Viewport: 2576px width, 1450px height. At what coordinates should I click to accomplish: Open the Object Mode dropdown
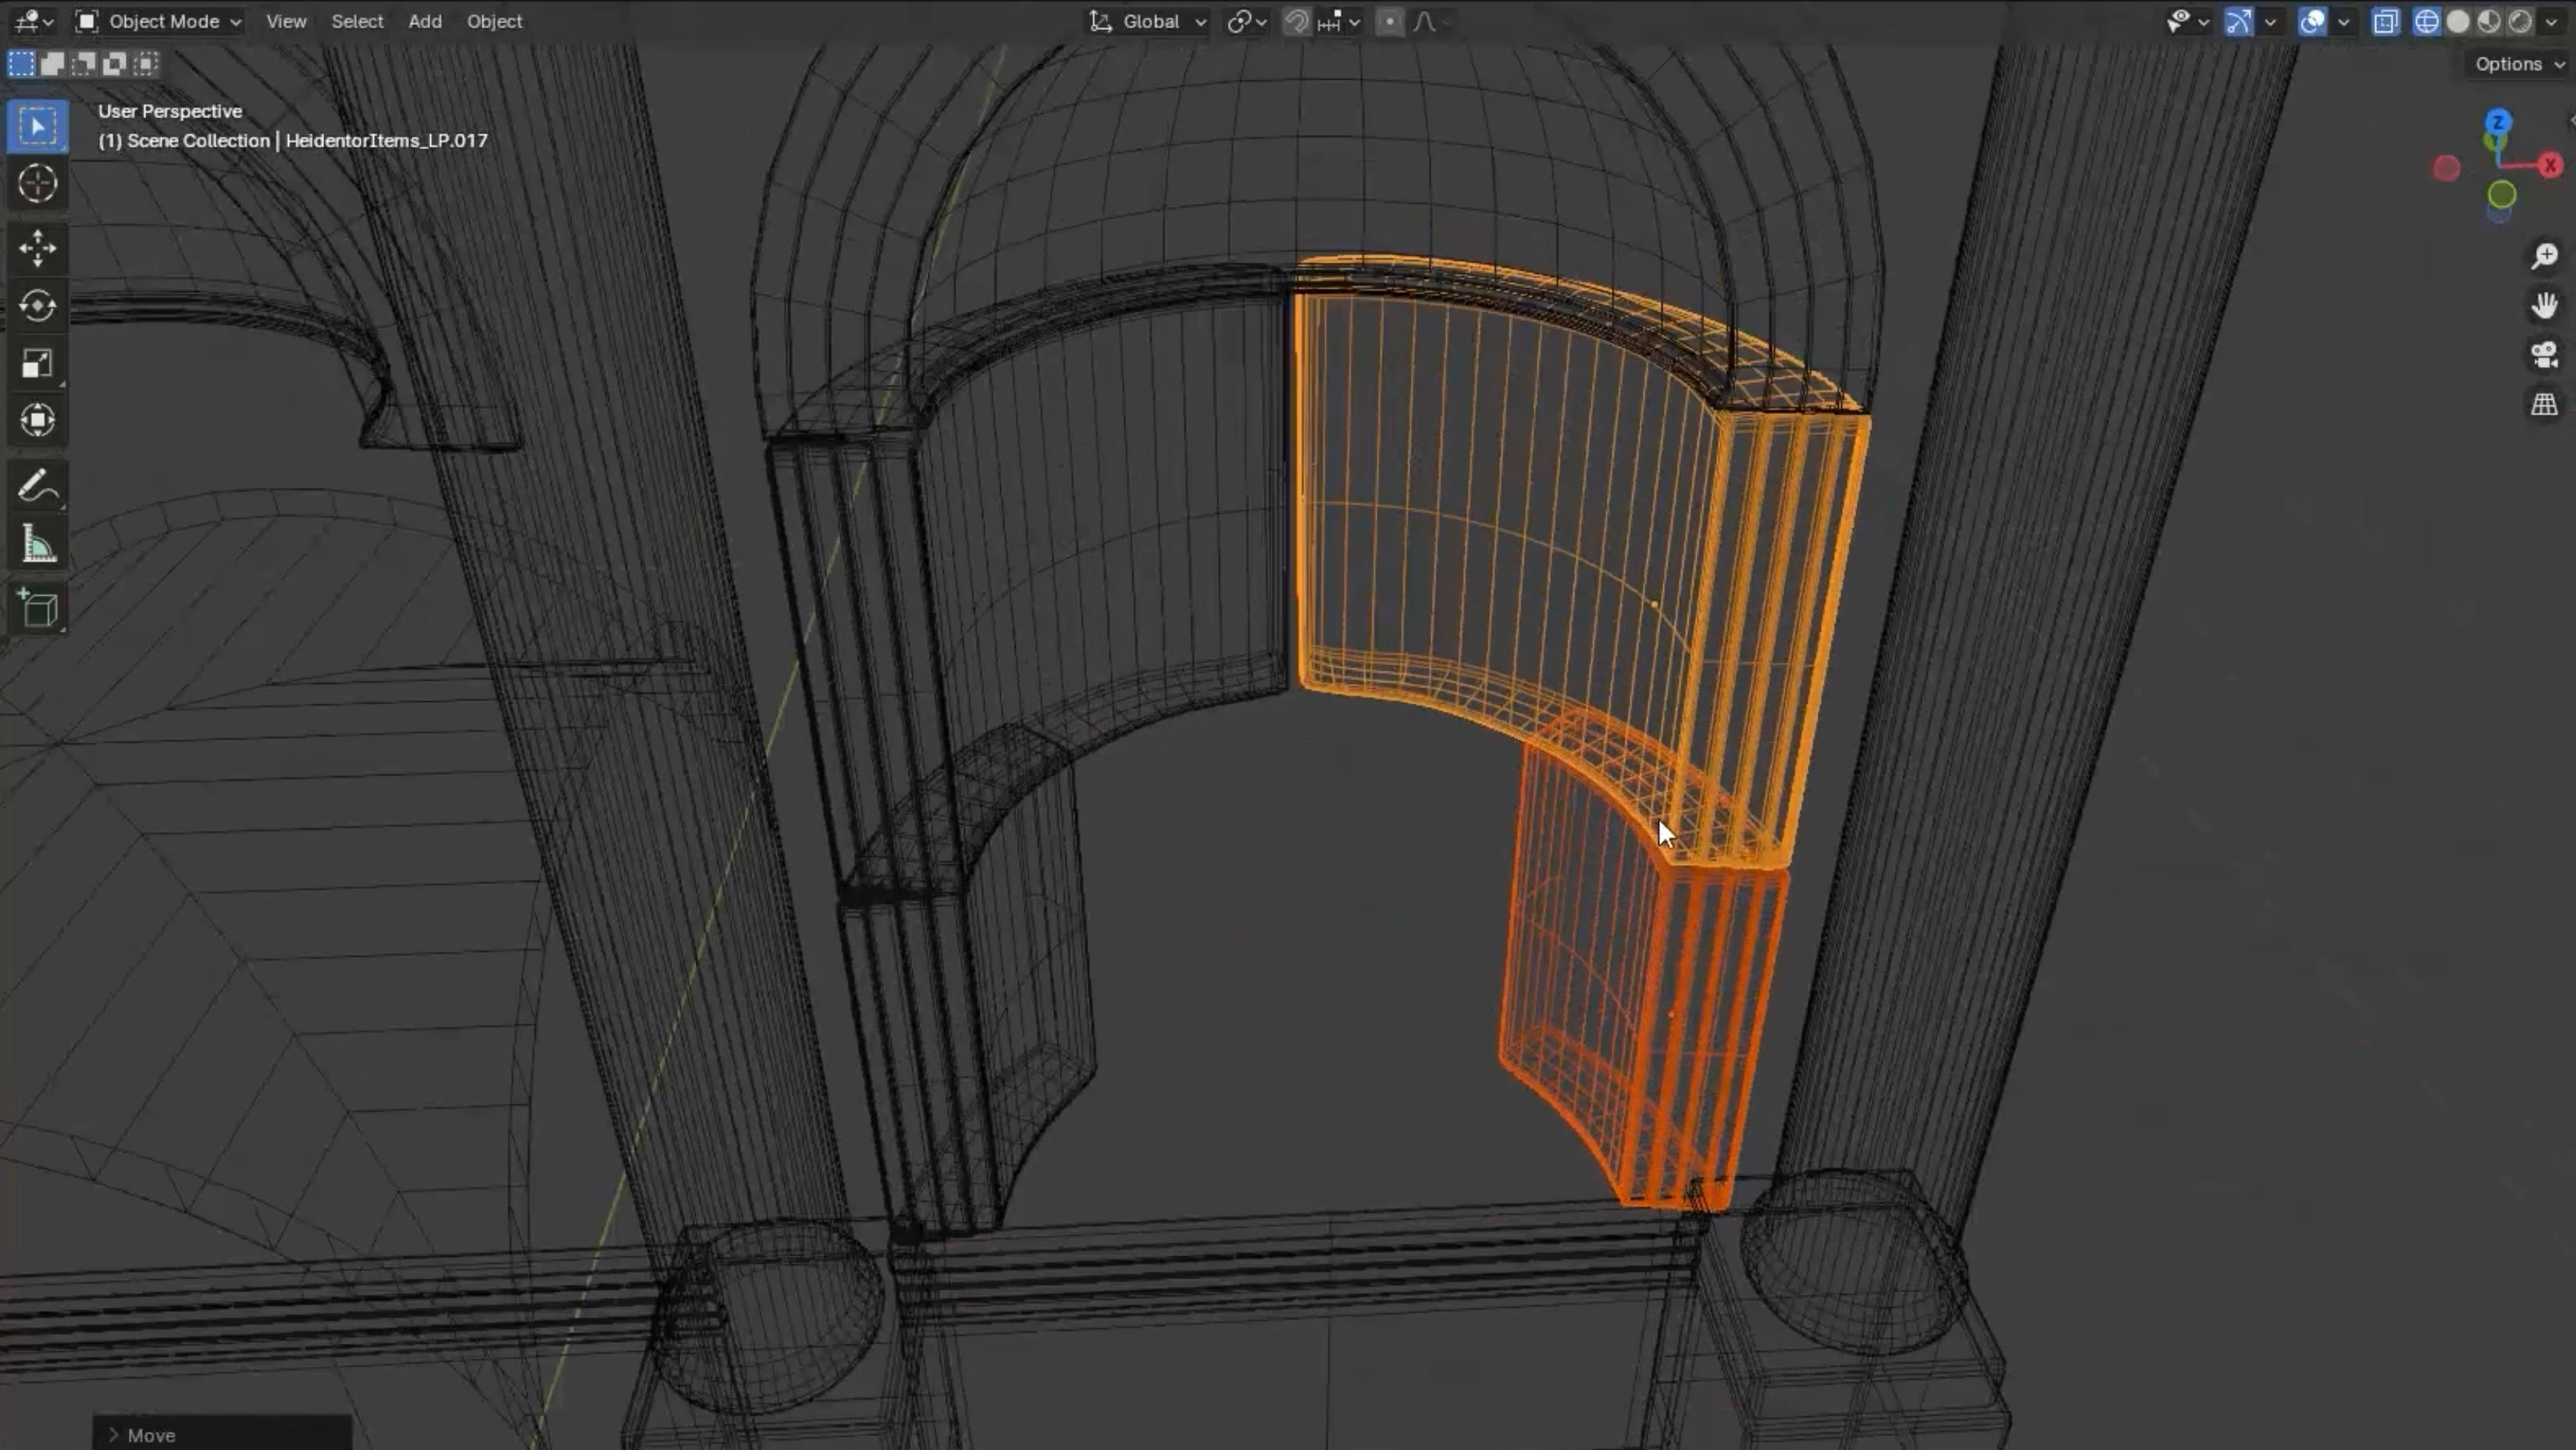click(x=160, y=21)
